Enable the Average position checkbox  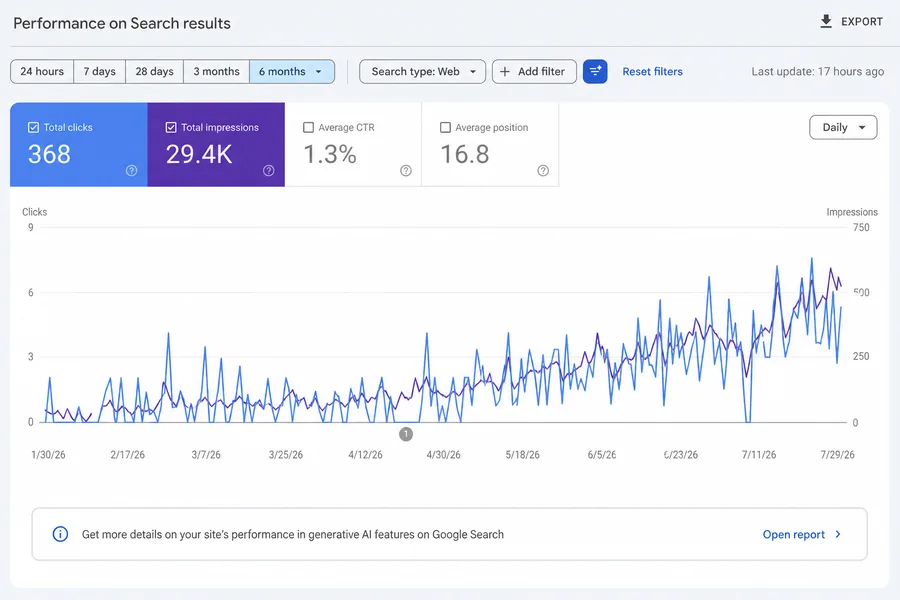(x=445, y=127)
